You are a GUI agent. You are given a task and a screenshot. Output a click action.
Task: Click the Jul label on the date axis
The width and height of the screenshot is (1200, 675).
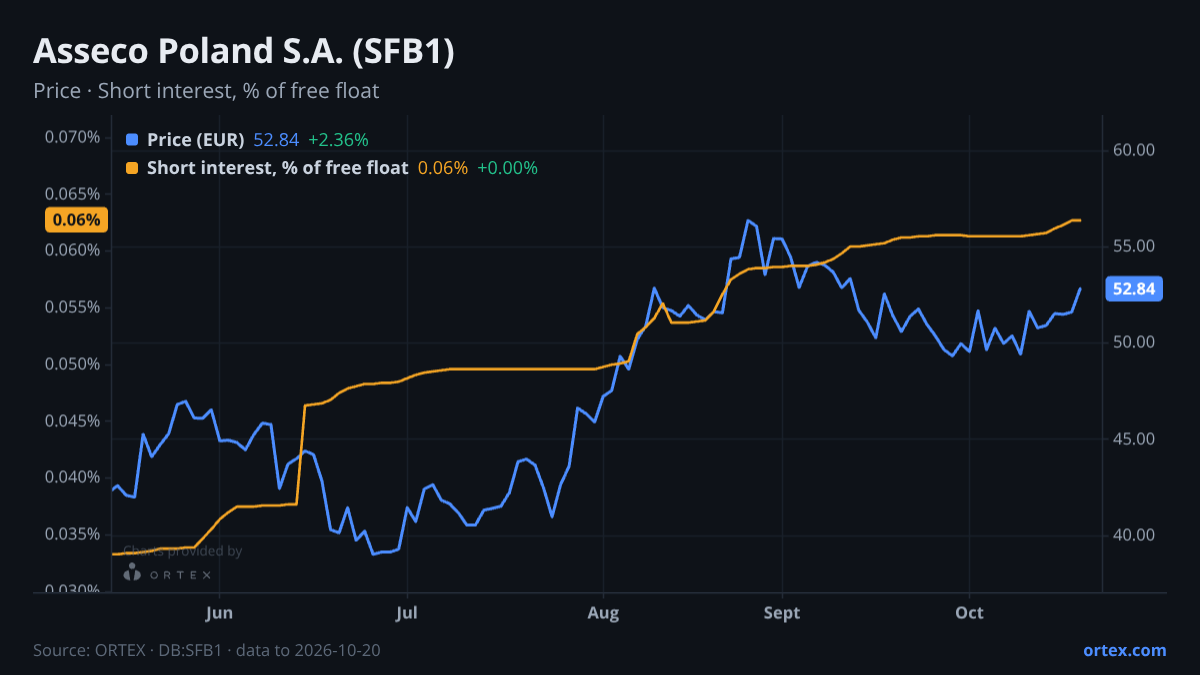point(406,613)
